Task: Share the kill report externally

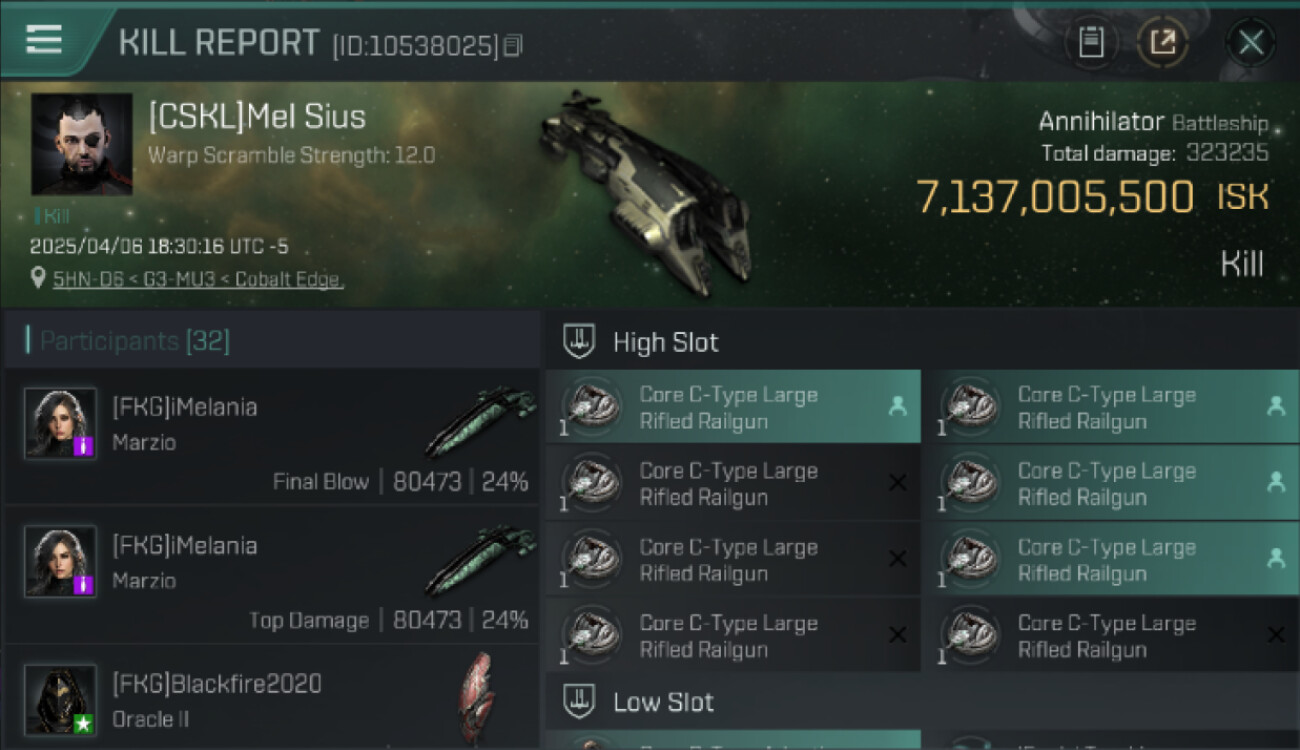Action: (x=1163, y=43)
